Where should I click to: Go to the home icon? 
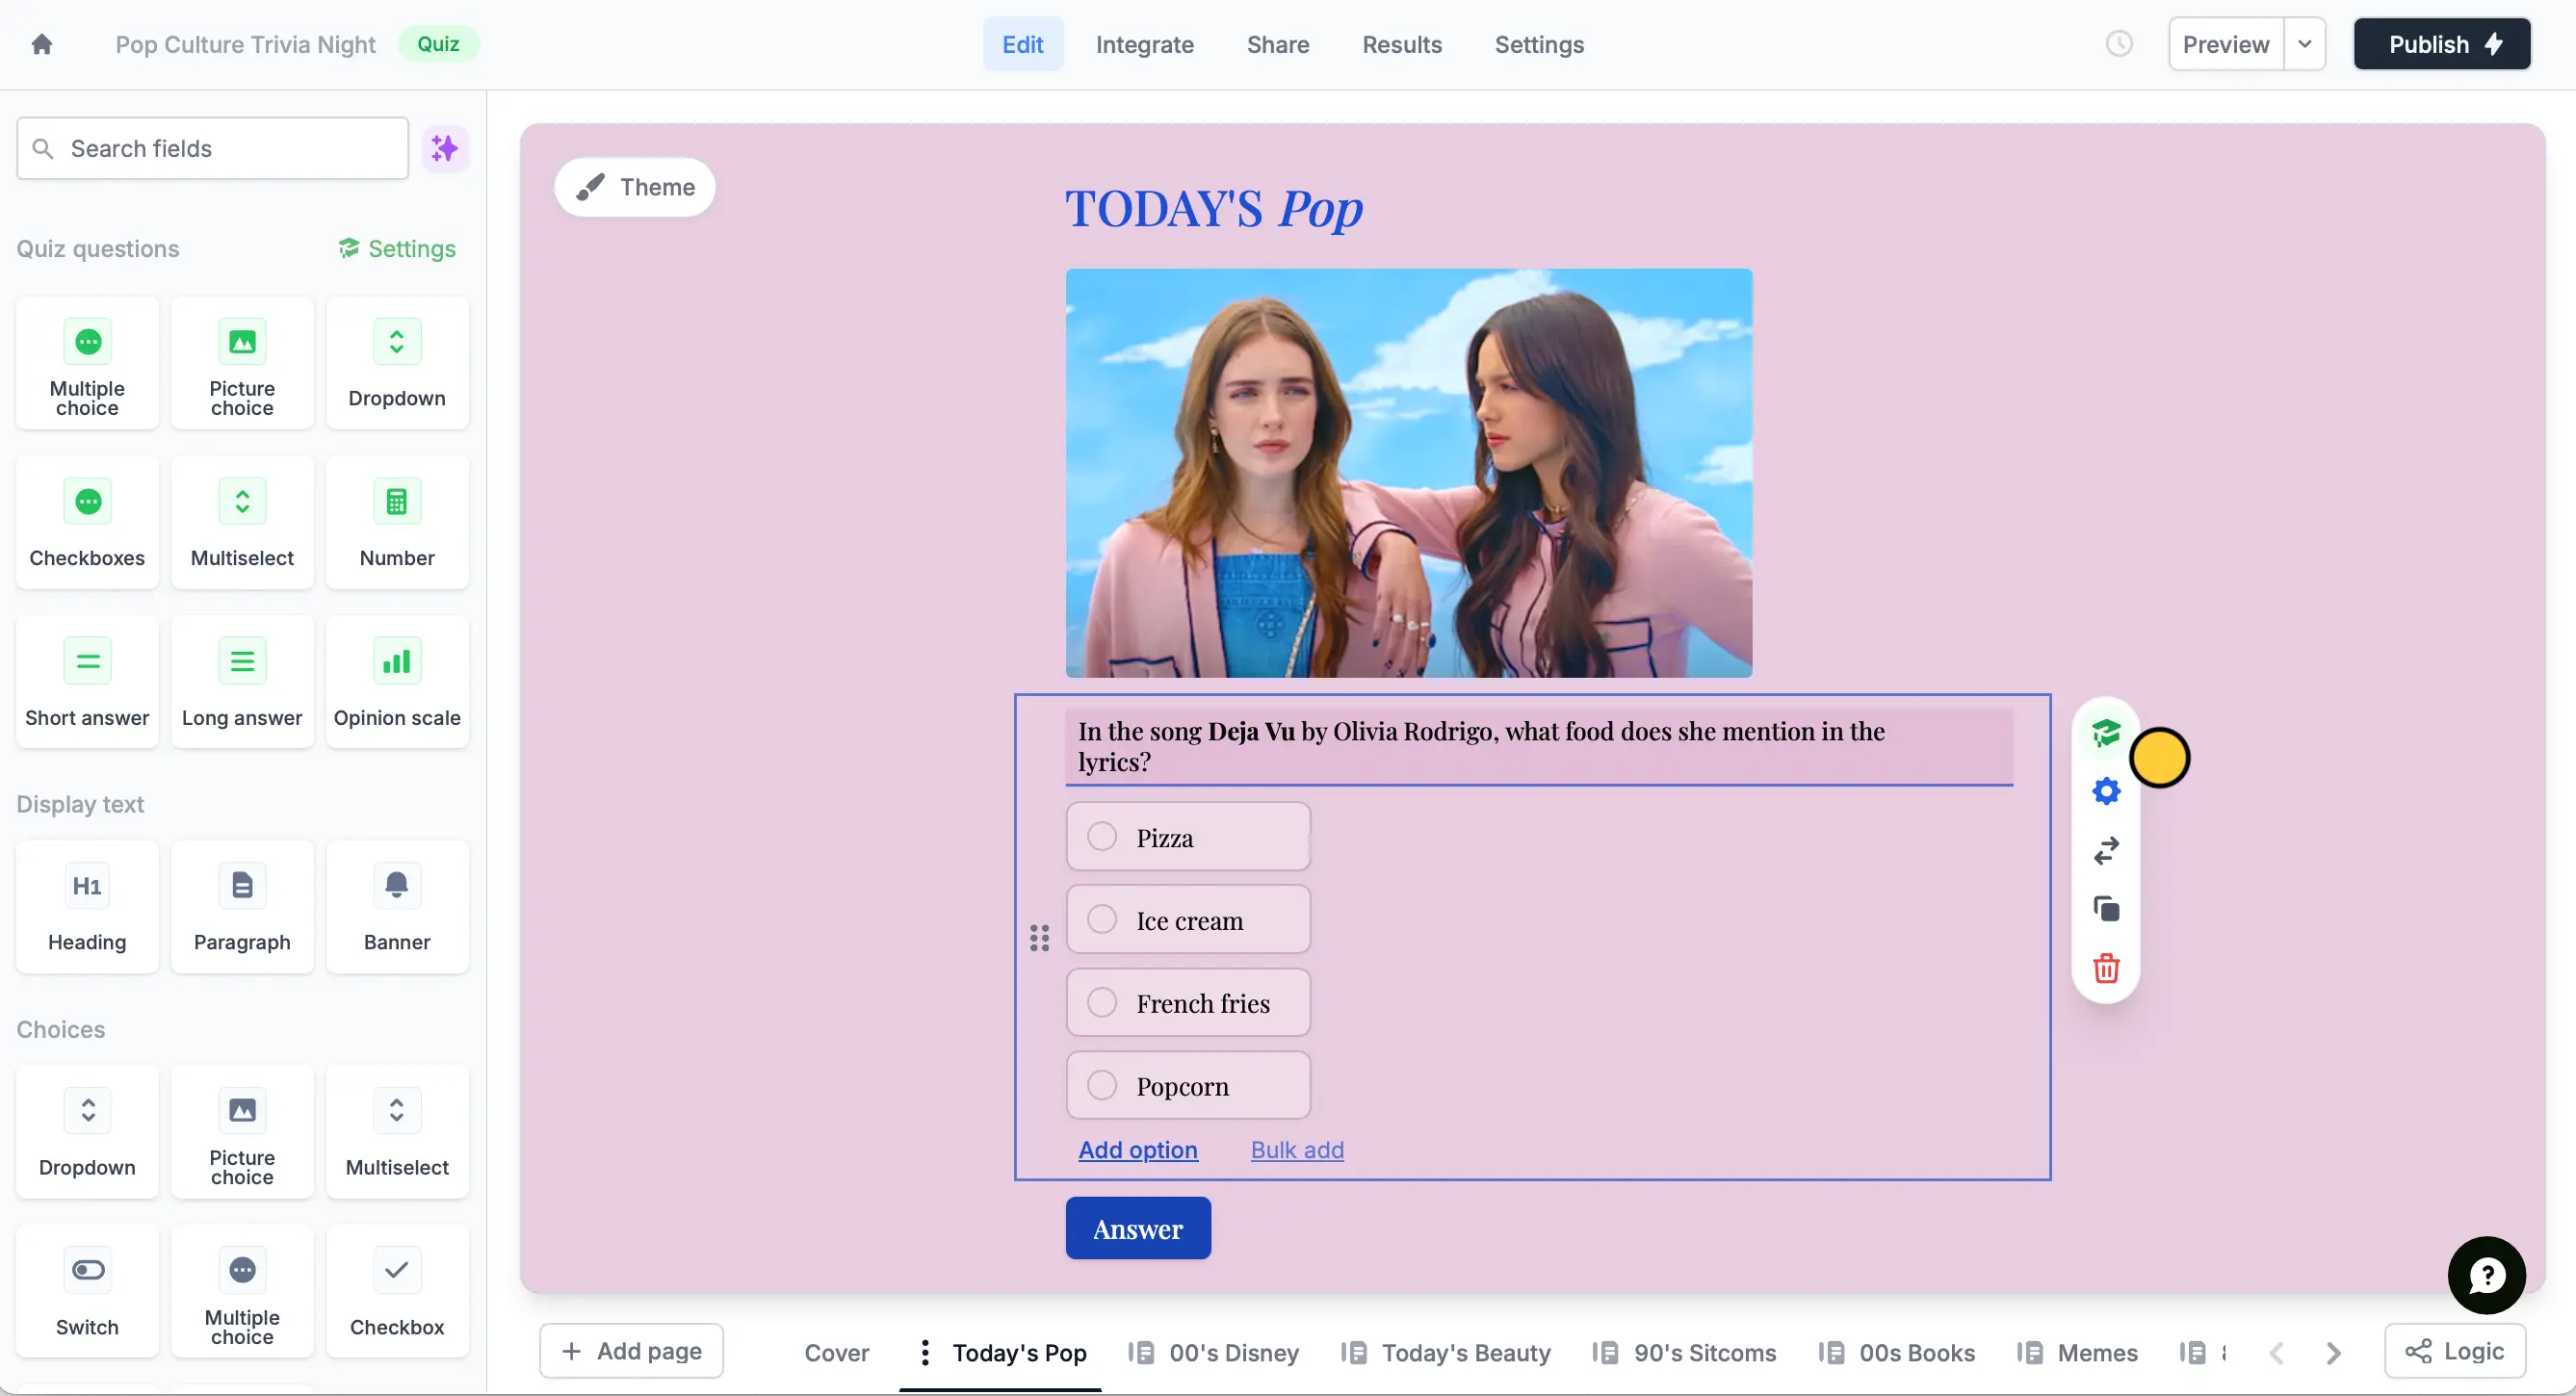[x=41, y=44]
